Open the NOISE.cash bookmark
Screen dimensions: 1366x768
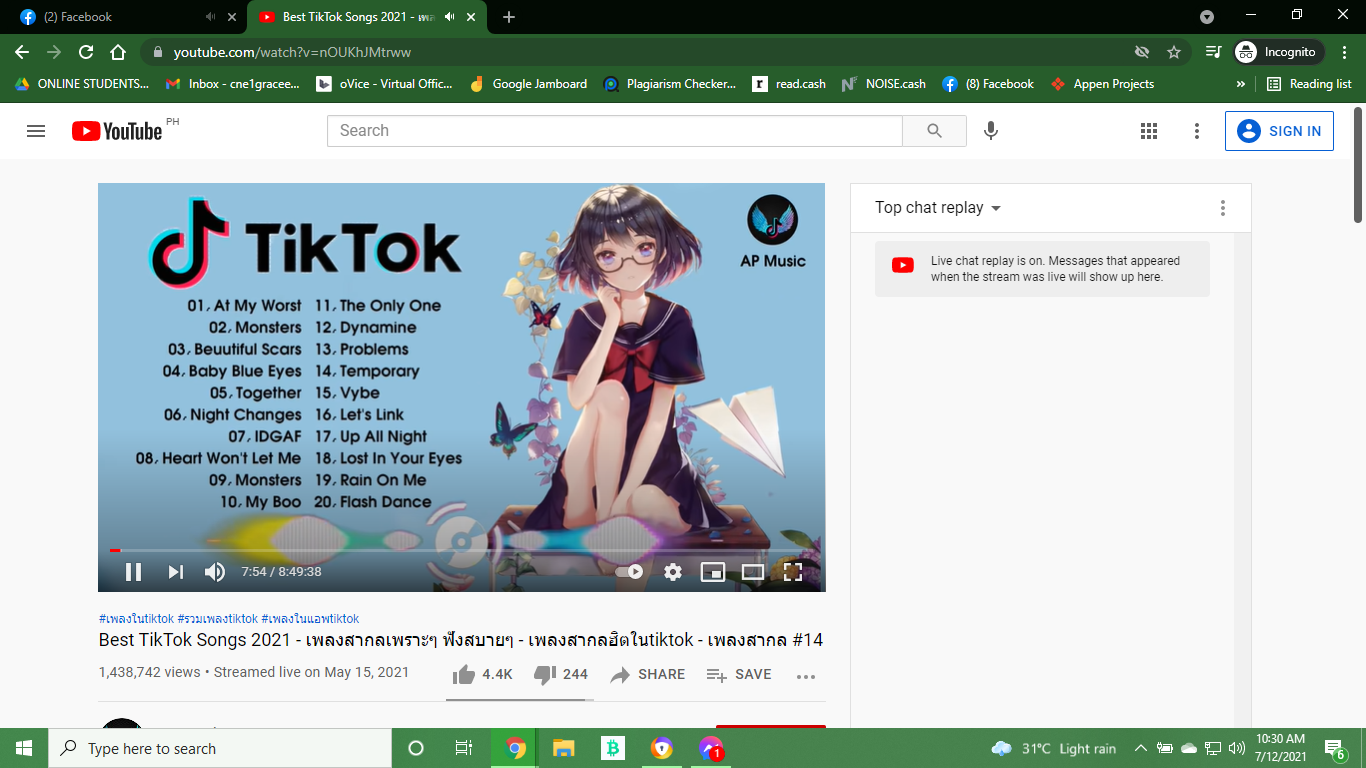(884, 84)
